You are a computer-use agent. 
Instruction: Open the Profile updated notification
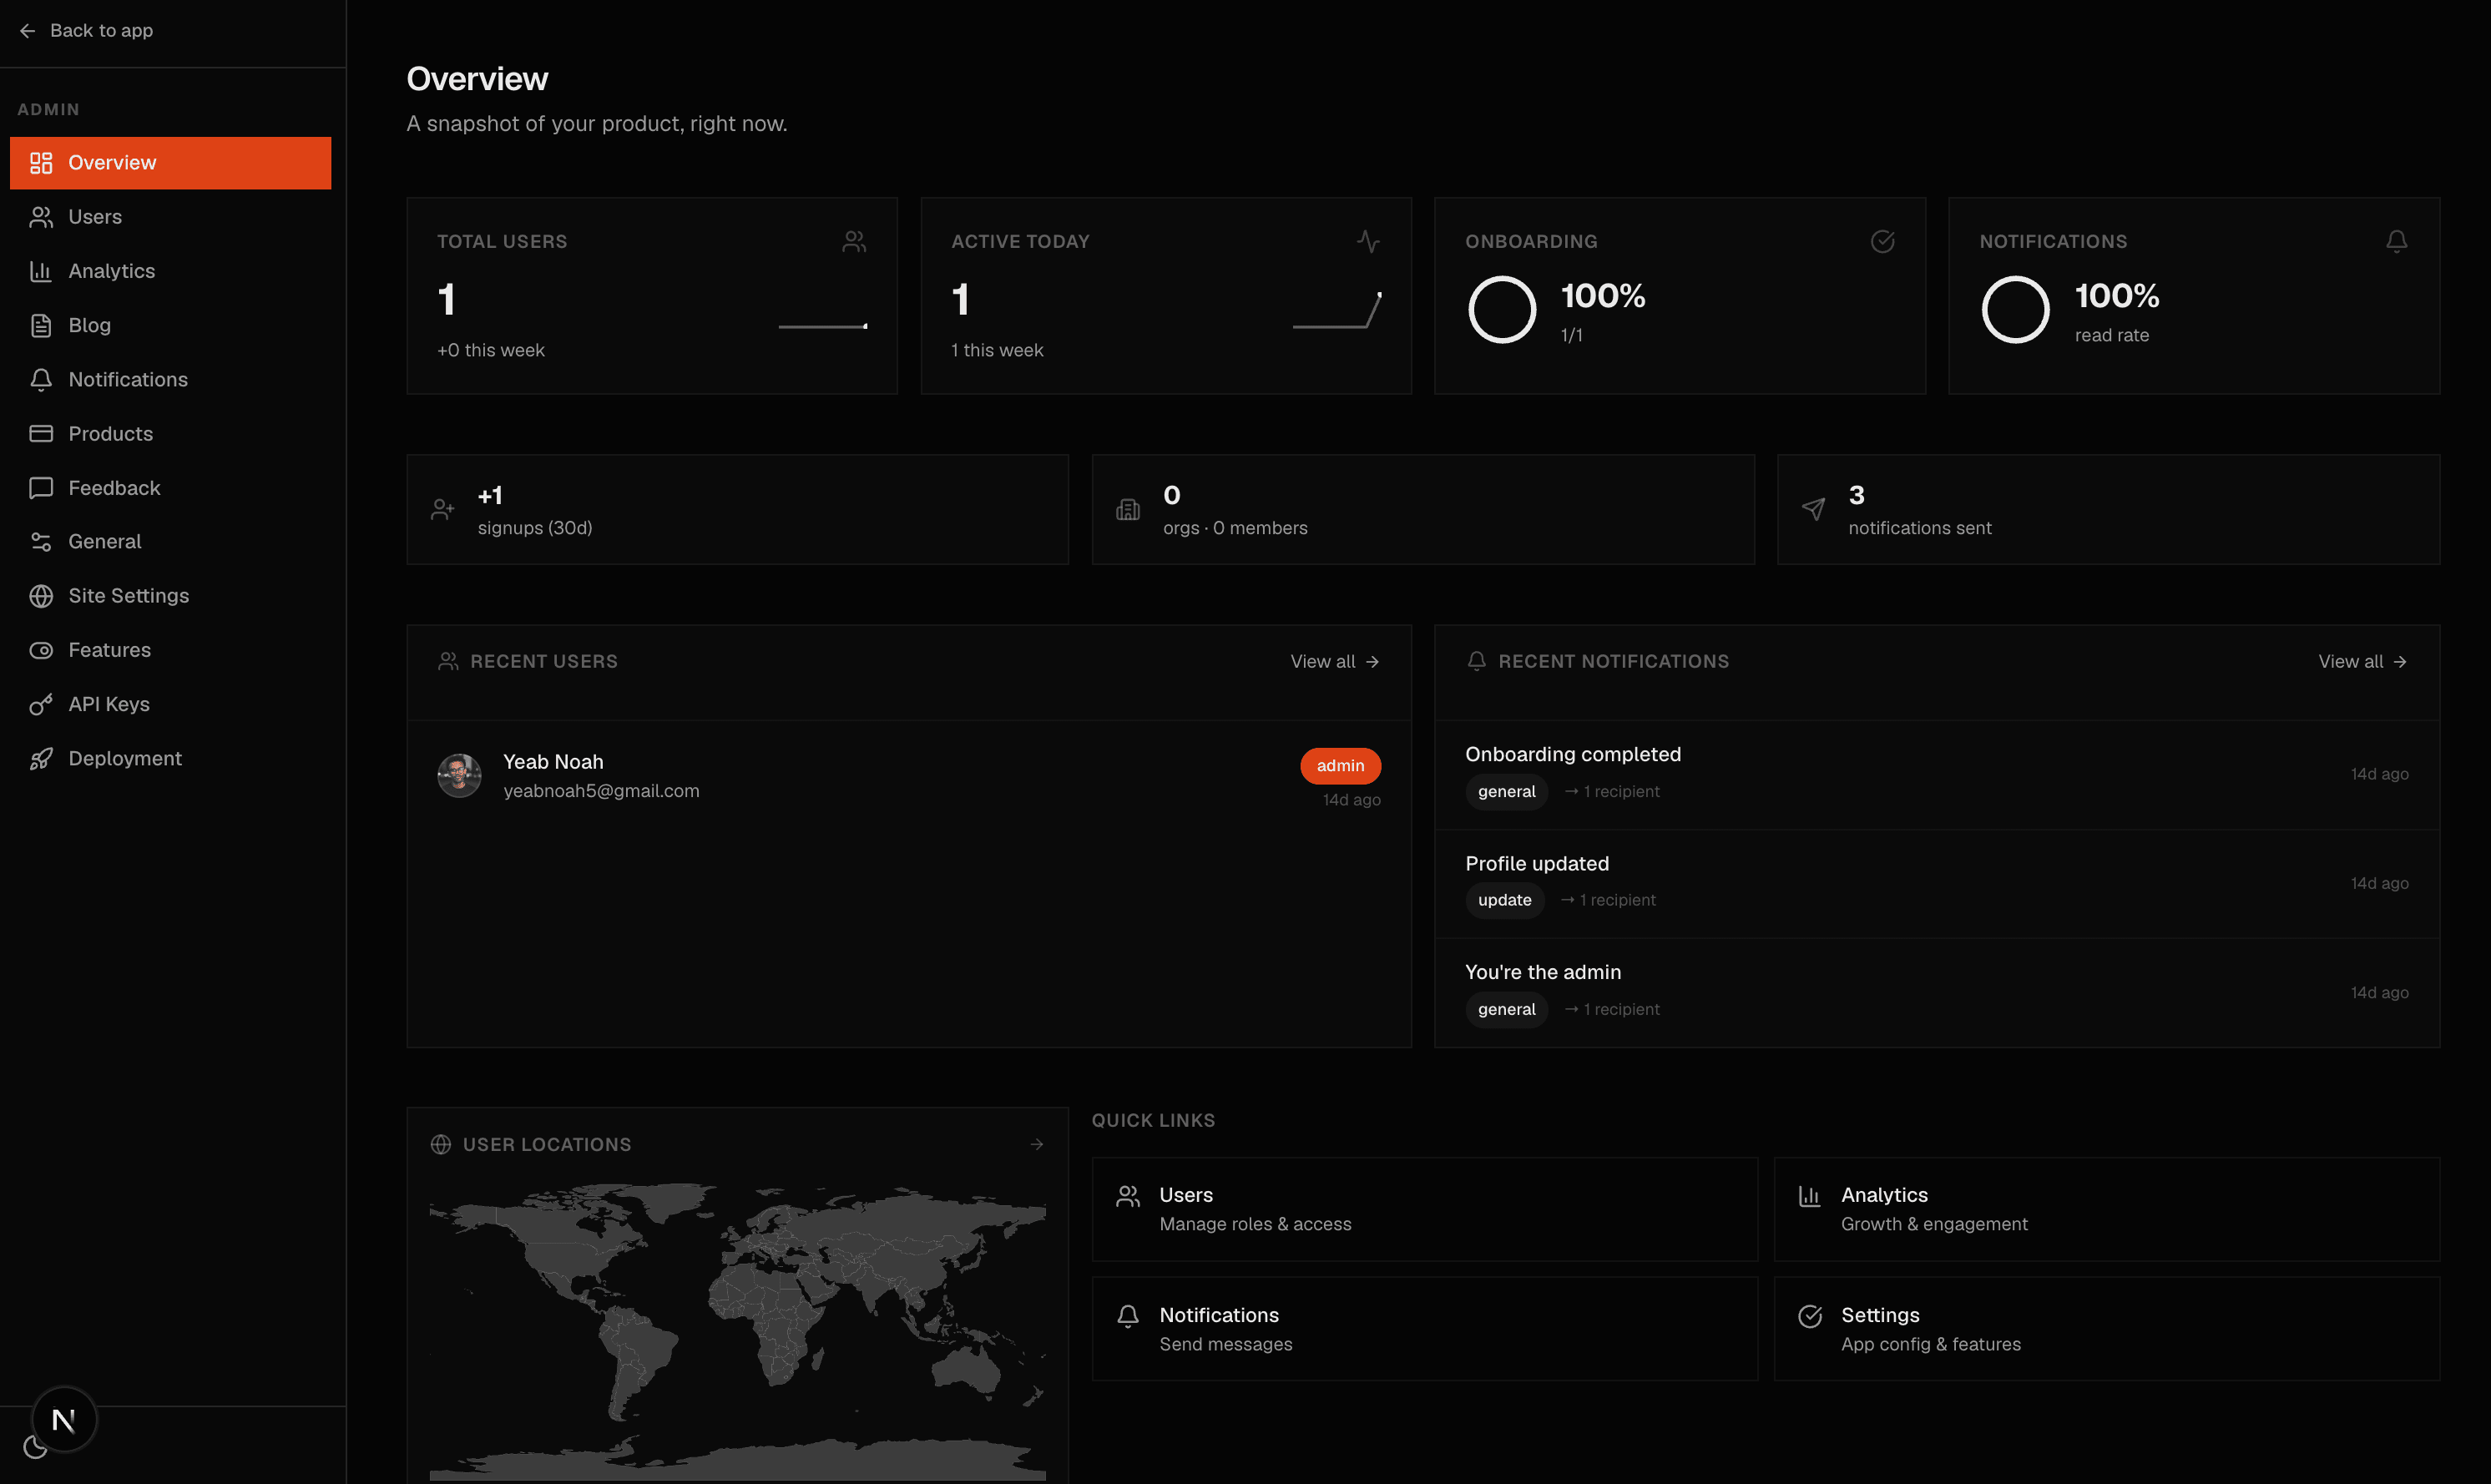[x=1937, y=883]
